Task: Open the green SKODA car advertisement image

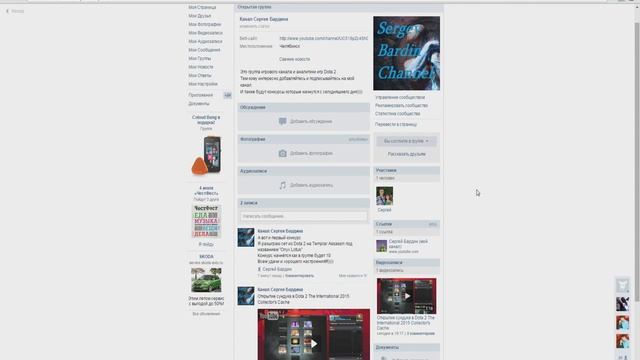Action: point(206,280)
